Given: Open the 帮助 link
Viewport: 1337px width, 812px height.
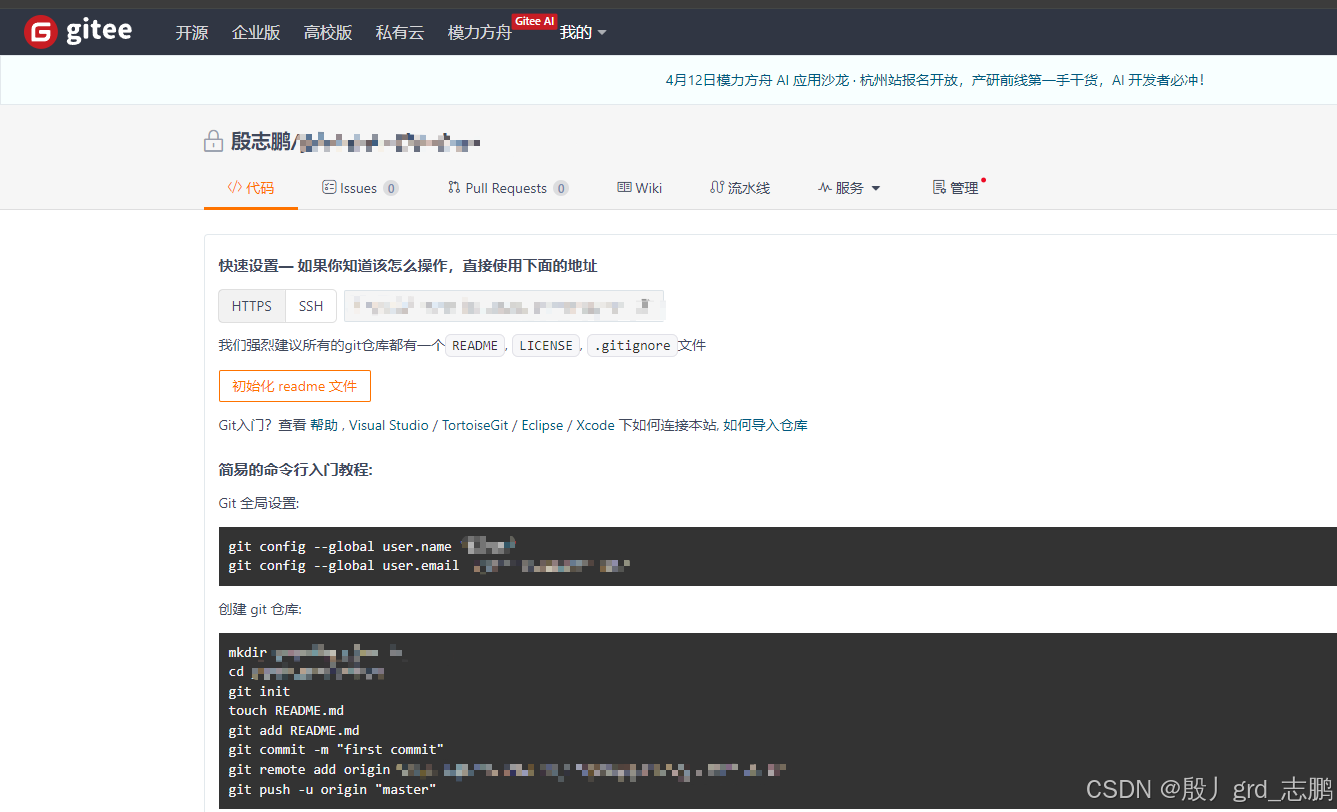Looking at the screenshot, I should coord(324,425).
